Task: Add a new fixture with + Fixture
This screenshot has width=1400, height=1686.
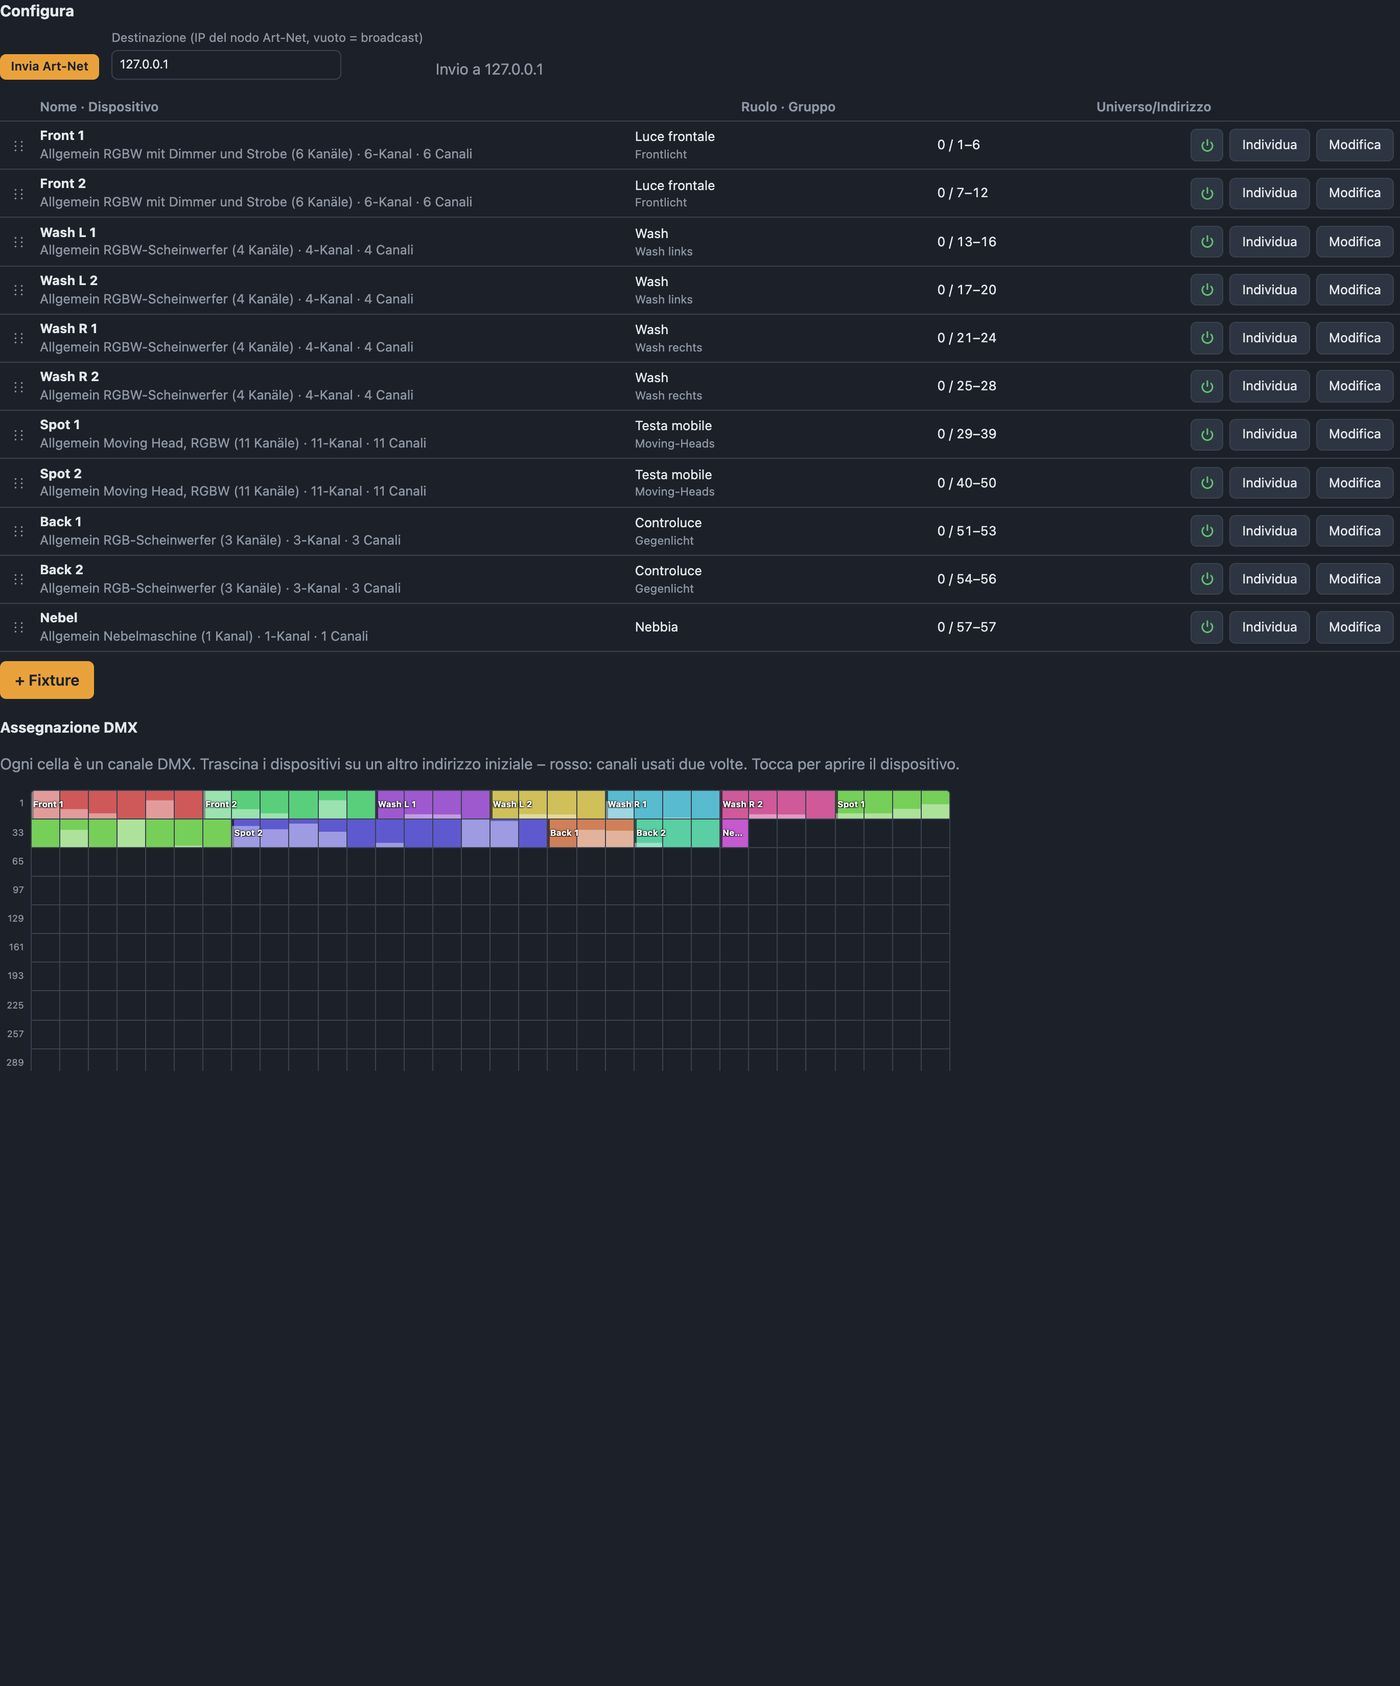Action: [x=47, y=680]
